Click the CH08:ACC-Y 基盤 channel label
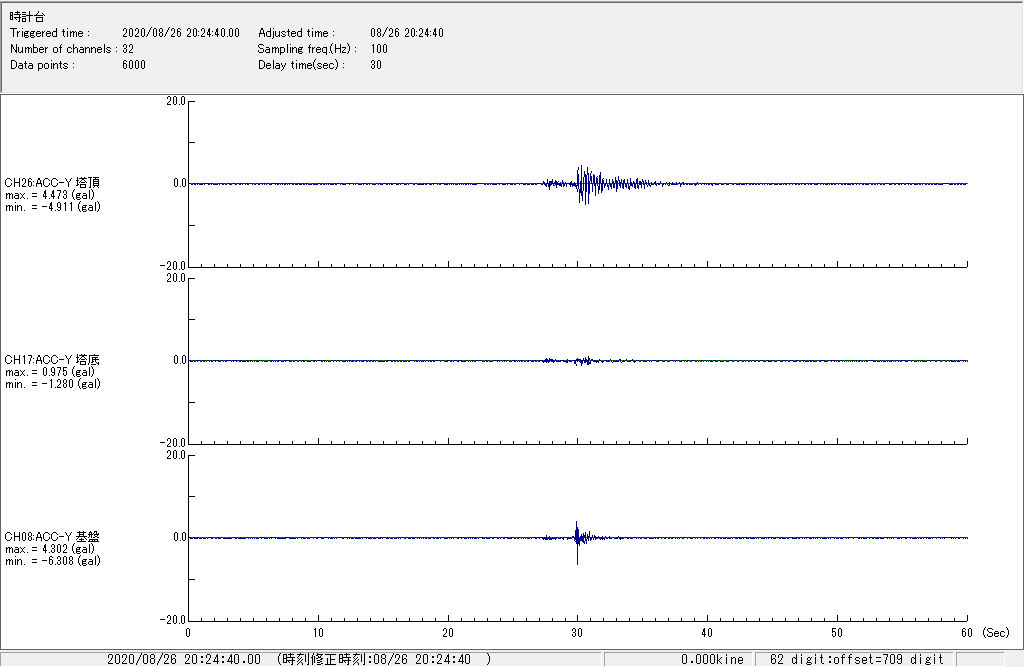Screen dimensions: 1024x667 52,537
